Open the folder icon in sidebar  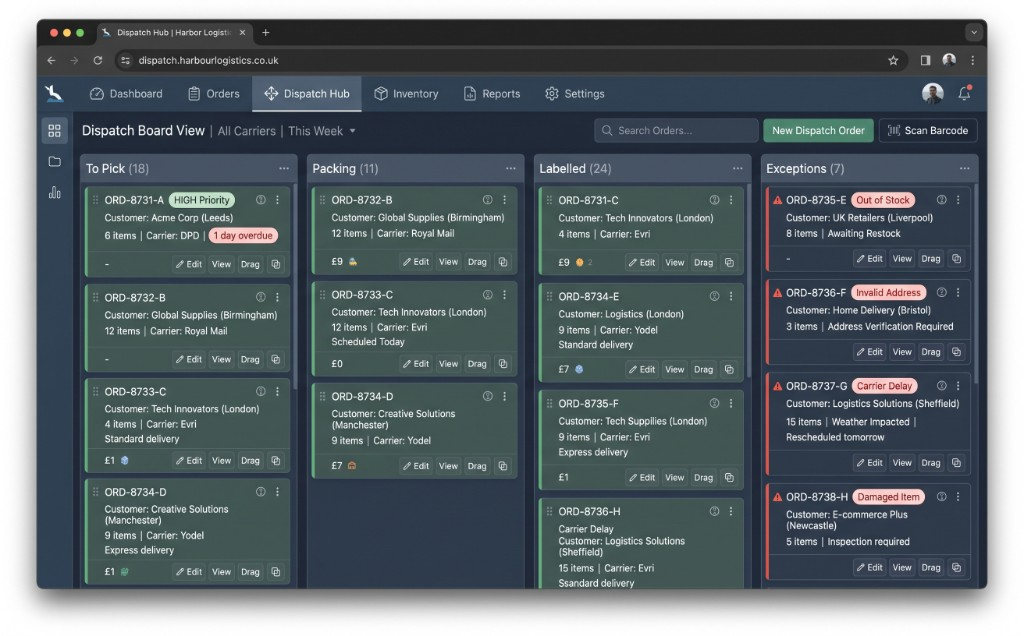pyautogui.click(x=55, y=161)
